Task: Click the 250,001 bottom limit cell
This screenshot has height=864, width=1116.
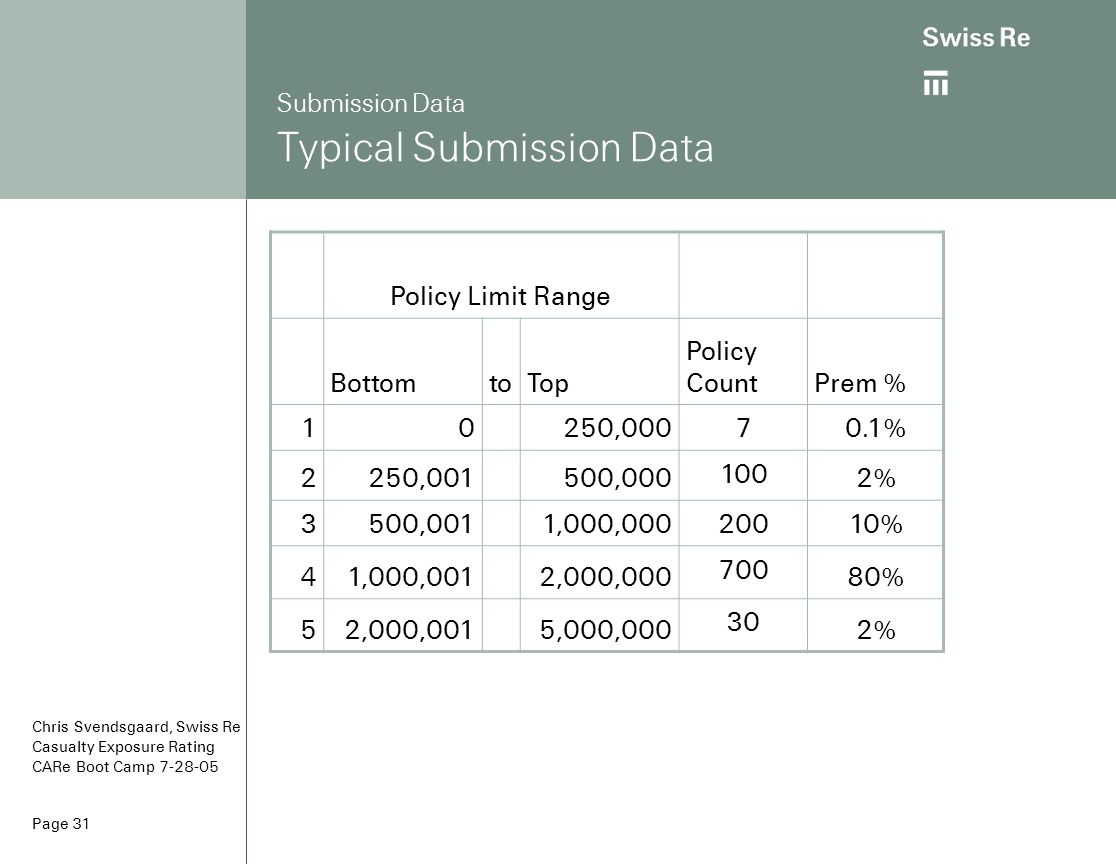Action: tap(403, 475)
